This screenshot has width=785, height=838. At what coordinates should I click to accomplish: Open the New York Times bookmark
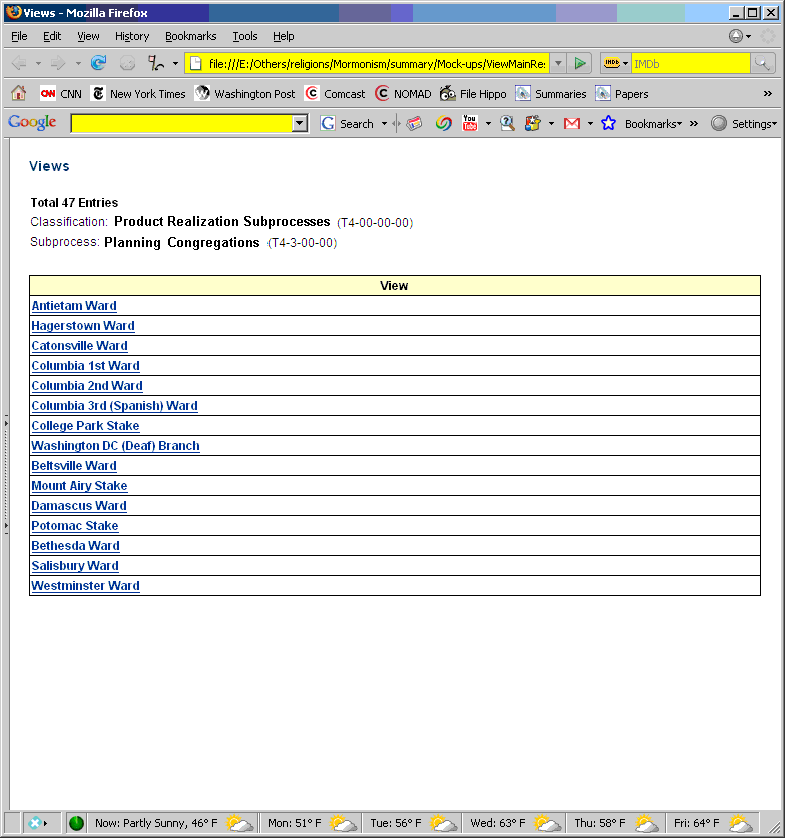(138, 94)
